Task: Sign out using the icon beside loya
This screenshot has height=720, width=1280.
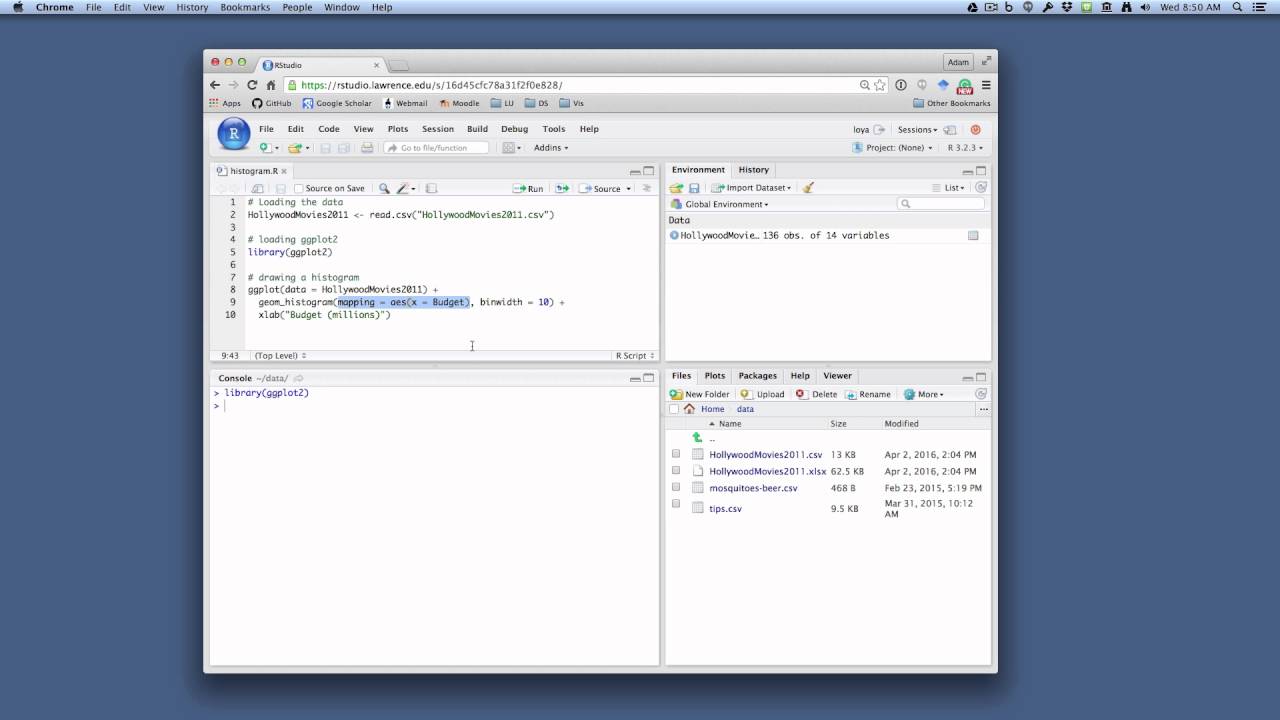Action: (880, 129)
